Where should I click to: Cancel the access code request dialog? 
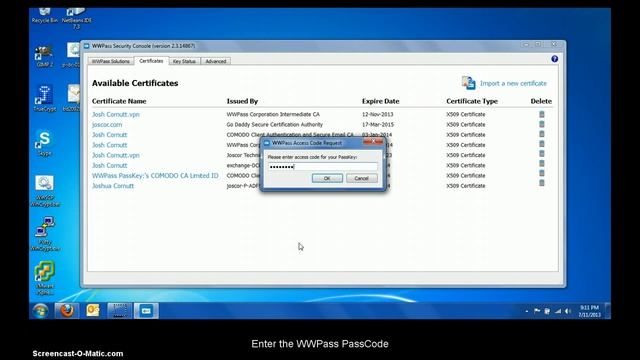click(x=361, y=178)
